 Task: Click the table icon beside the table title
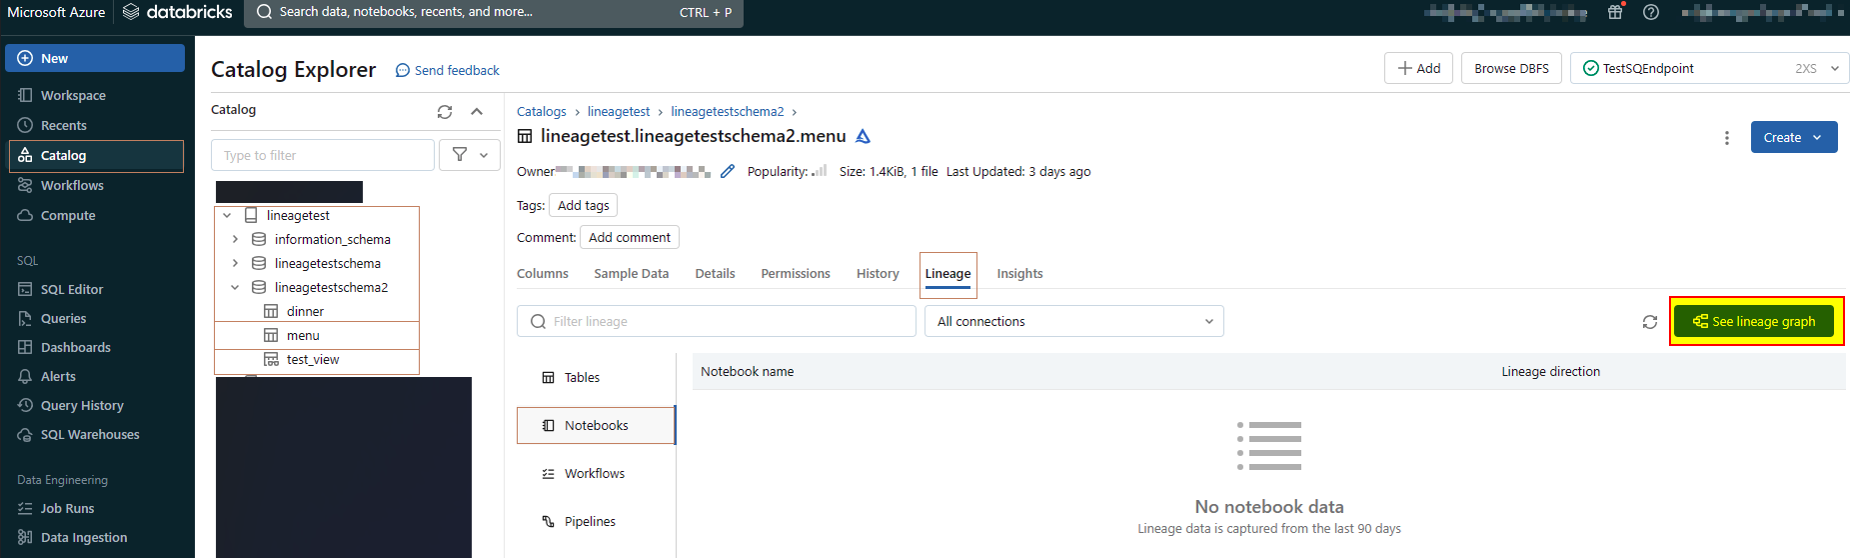point(525,136)
